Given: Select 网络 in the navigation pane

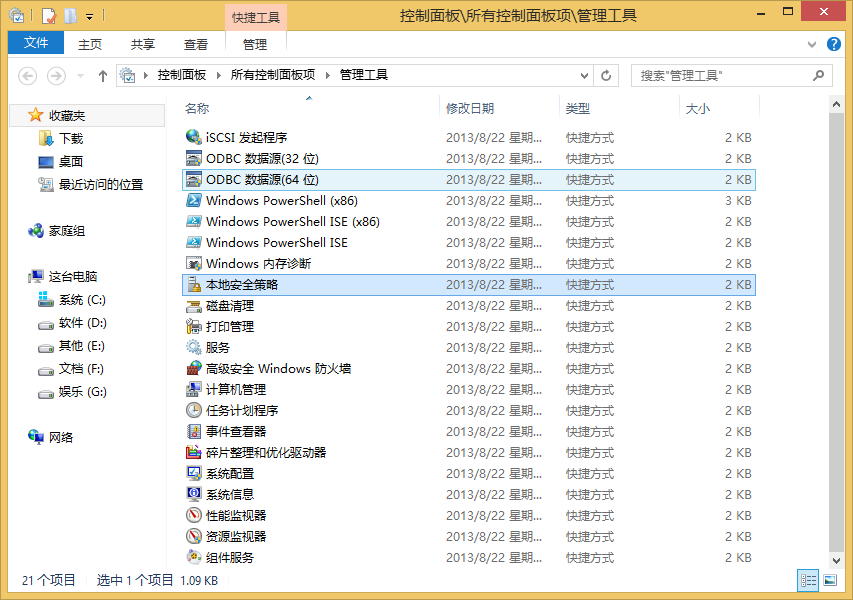Looking at the screenshot, I should [x=60, y=437].
